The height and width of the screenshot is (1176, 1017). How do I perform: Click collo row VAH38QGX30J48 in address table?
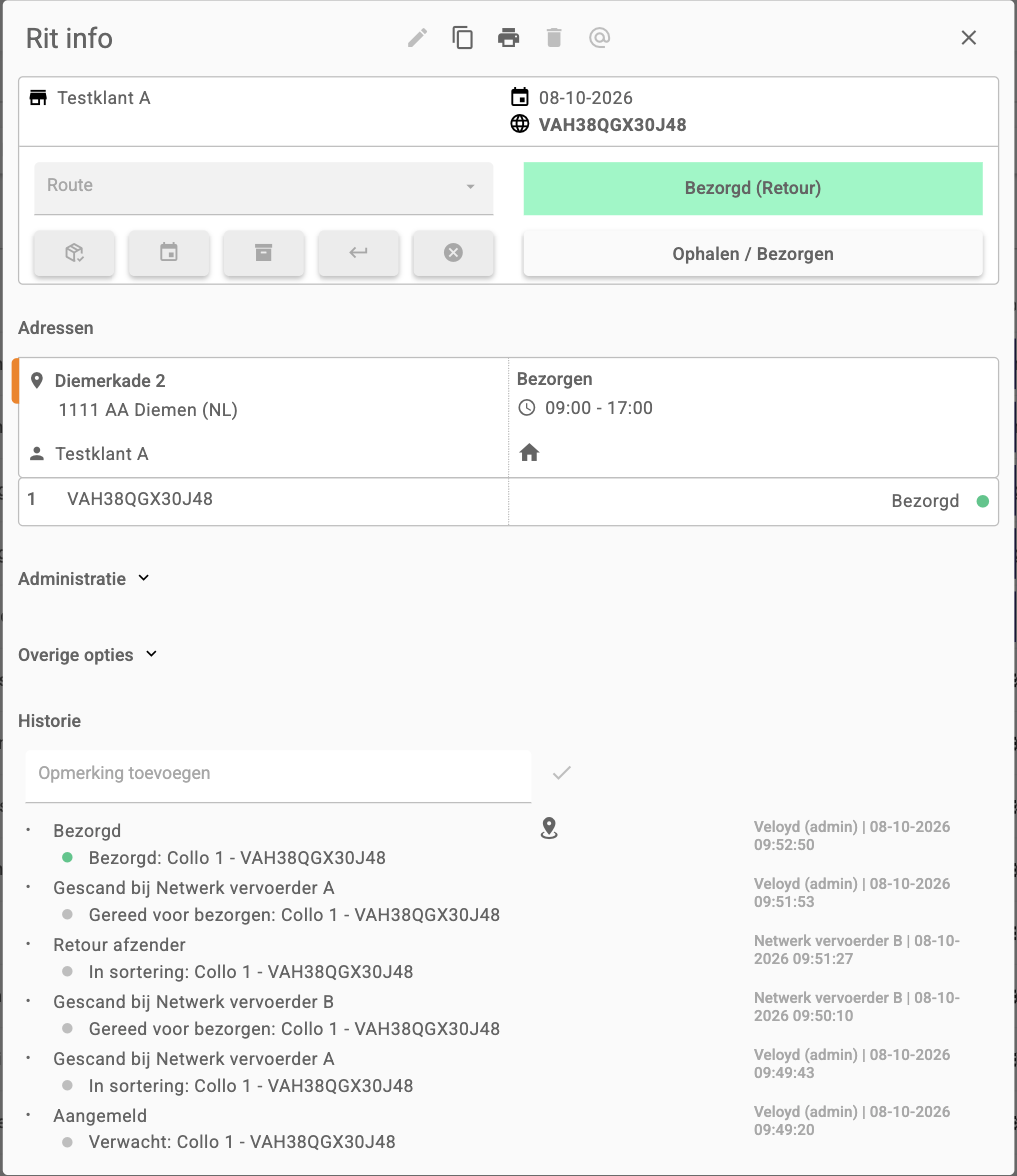508,501
